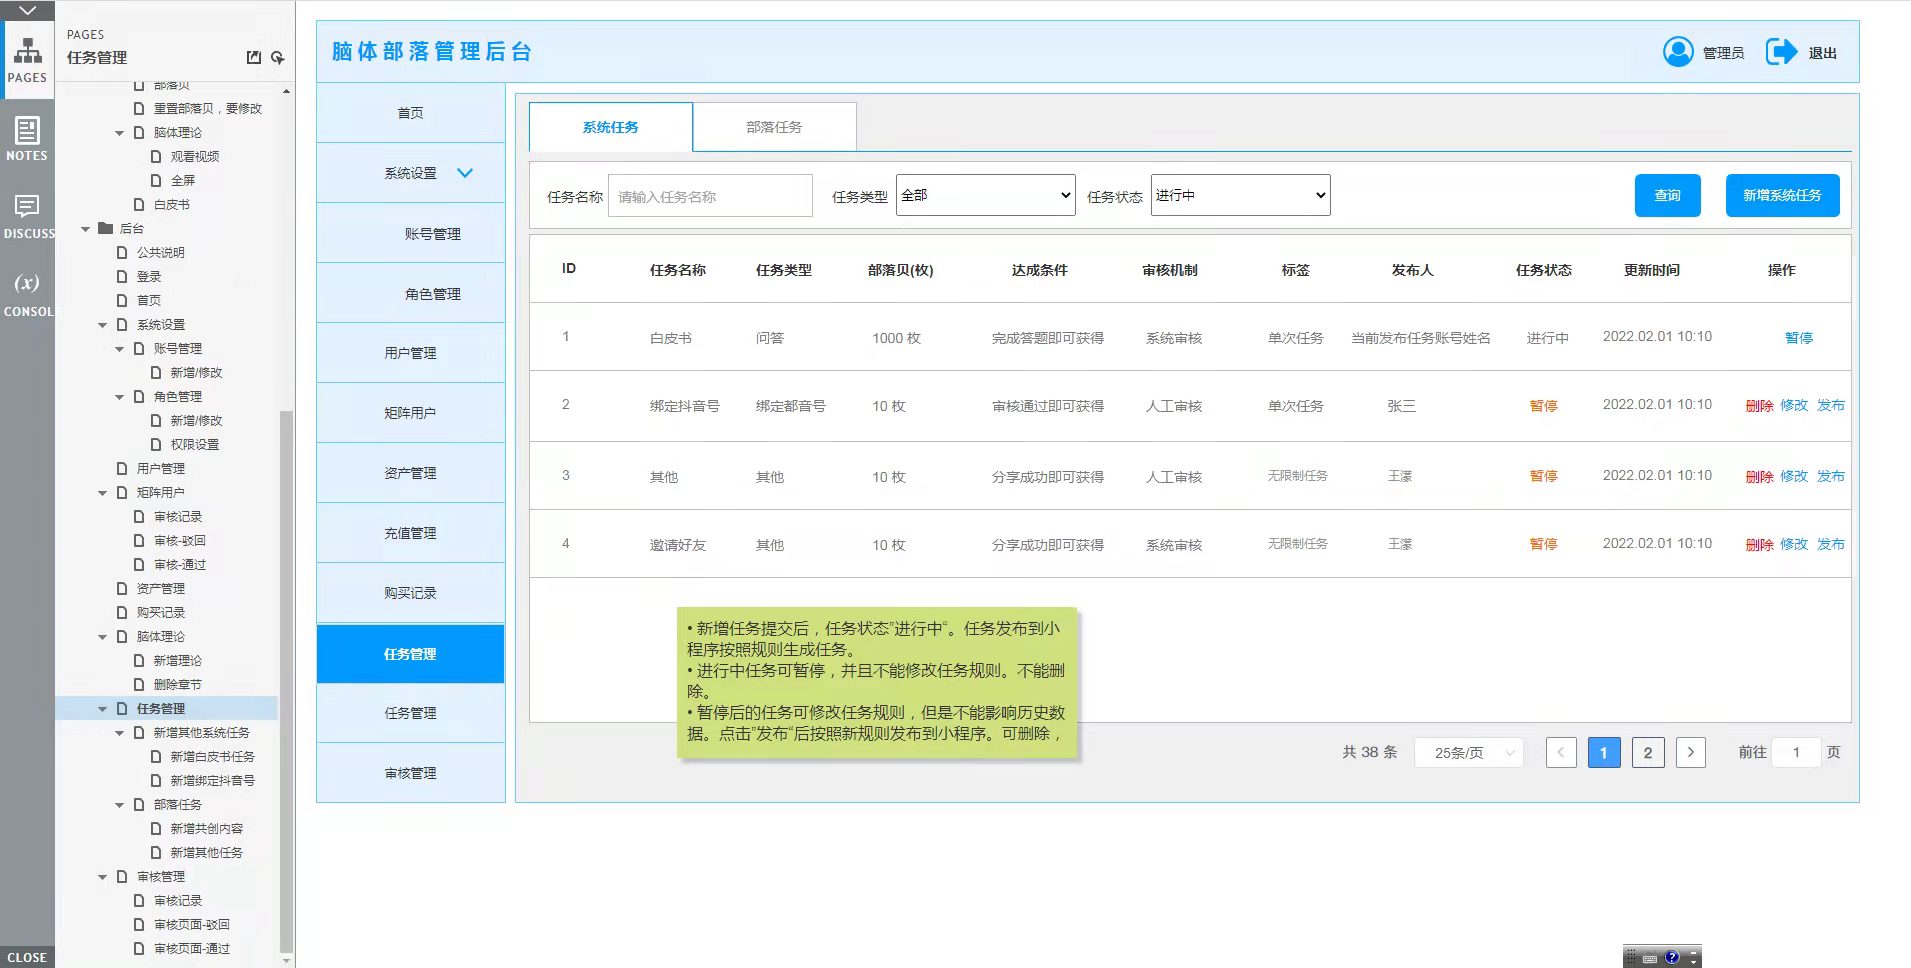Click the search pages icon in sidebar header

tap(278, 58)
